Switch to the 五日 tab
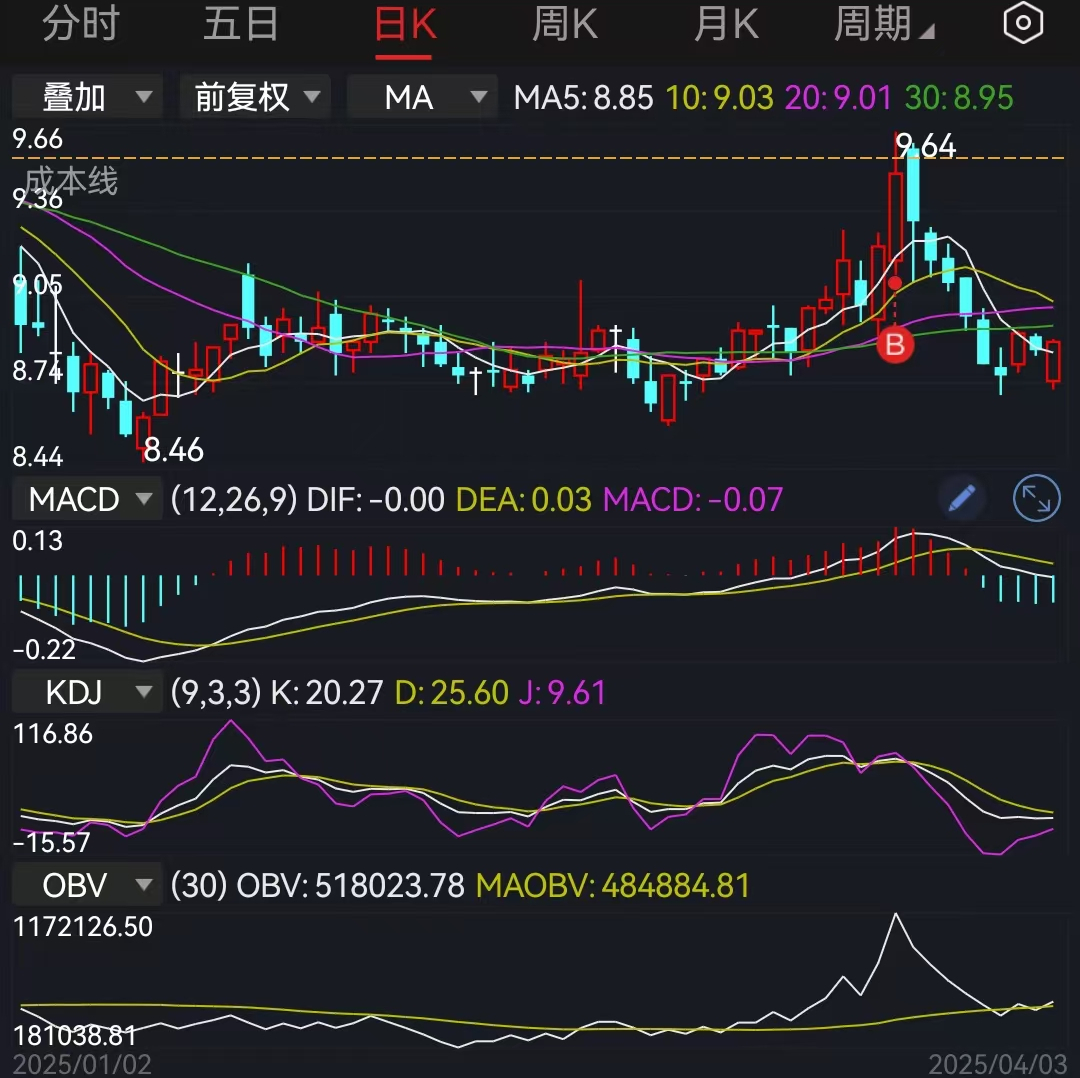Screen dimensions: 1080x1078 [x=240, y=22]
